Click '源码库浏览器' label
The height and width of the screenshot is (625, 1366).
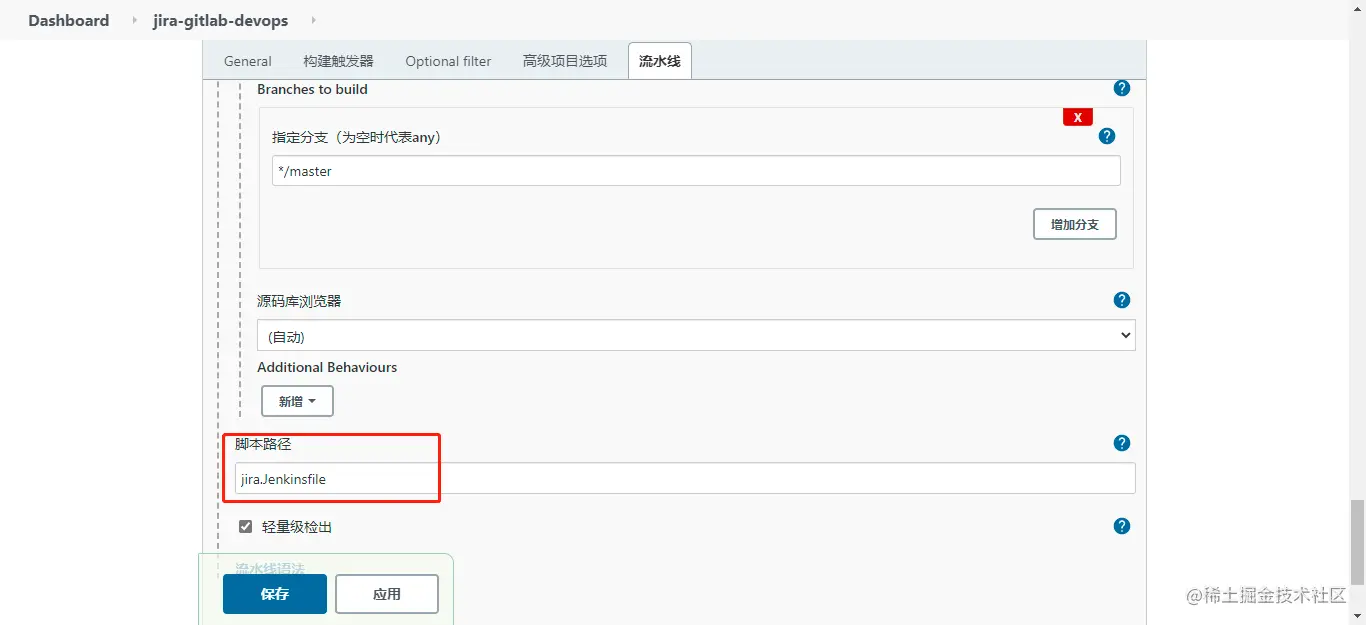pos(299,301)
